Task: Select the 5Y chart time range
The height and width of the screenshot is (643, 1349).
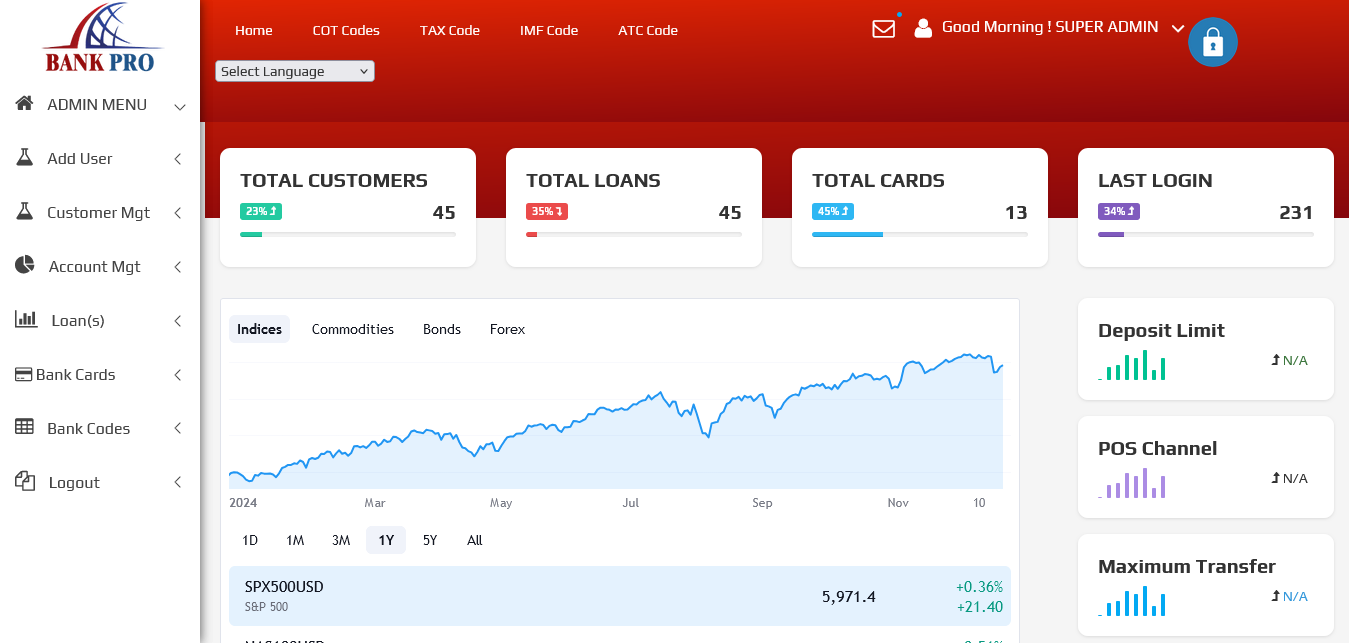Action: pos(430,540)
